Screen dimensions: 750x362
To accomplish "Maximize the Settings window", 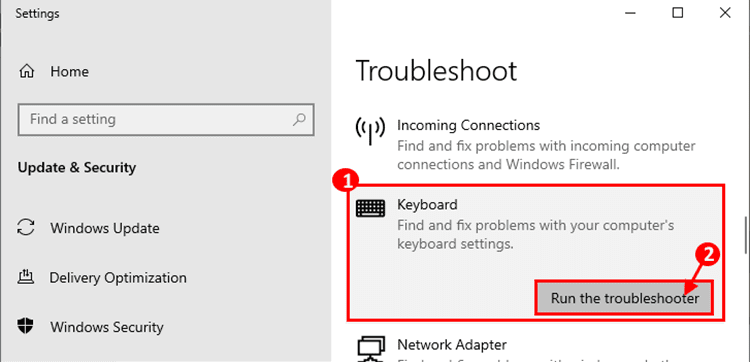I will (x=678, y=13).
